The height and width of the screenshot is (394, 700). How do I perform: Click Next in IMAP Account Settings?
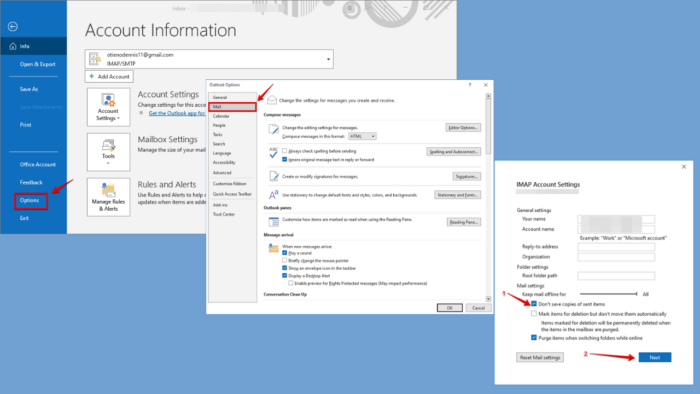(655, 357)
